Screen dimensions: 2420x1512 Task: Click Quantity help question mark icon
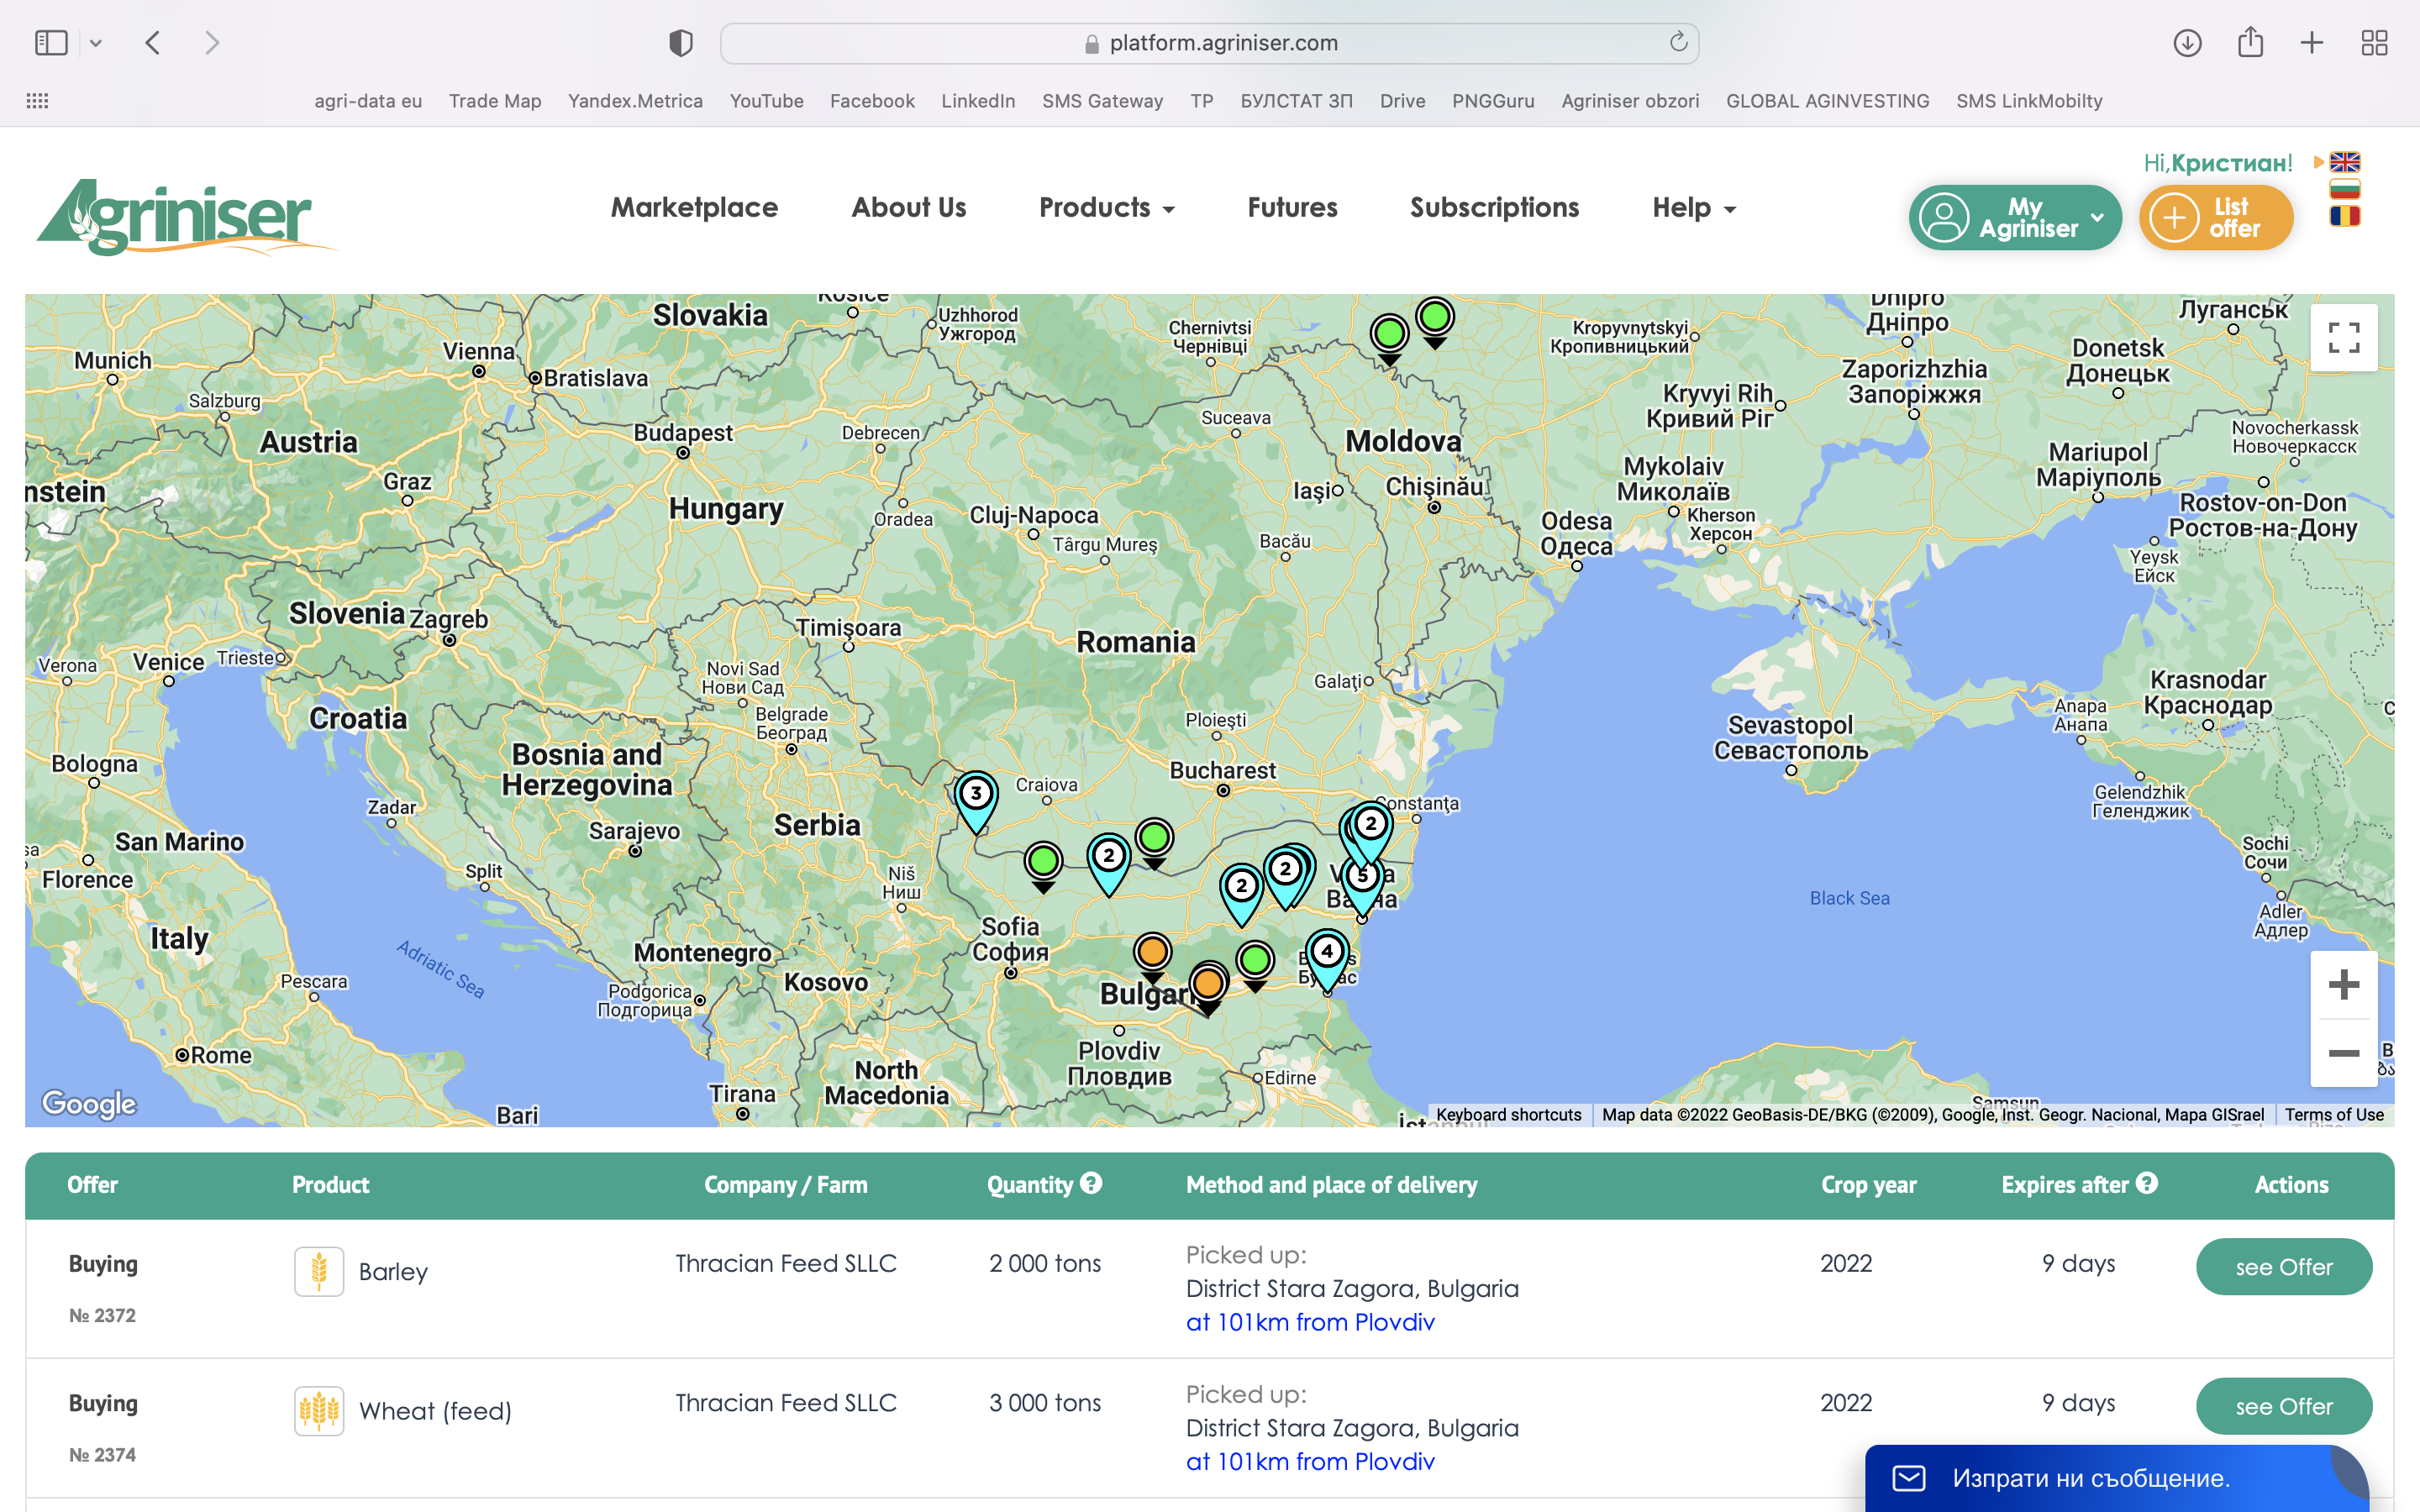click(x=1091, y=1183)
